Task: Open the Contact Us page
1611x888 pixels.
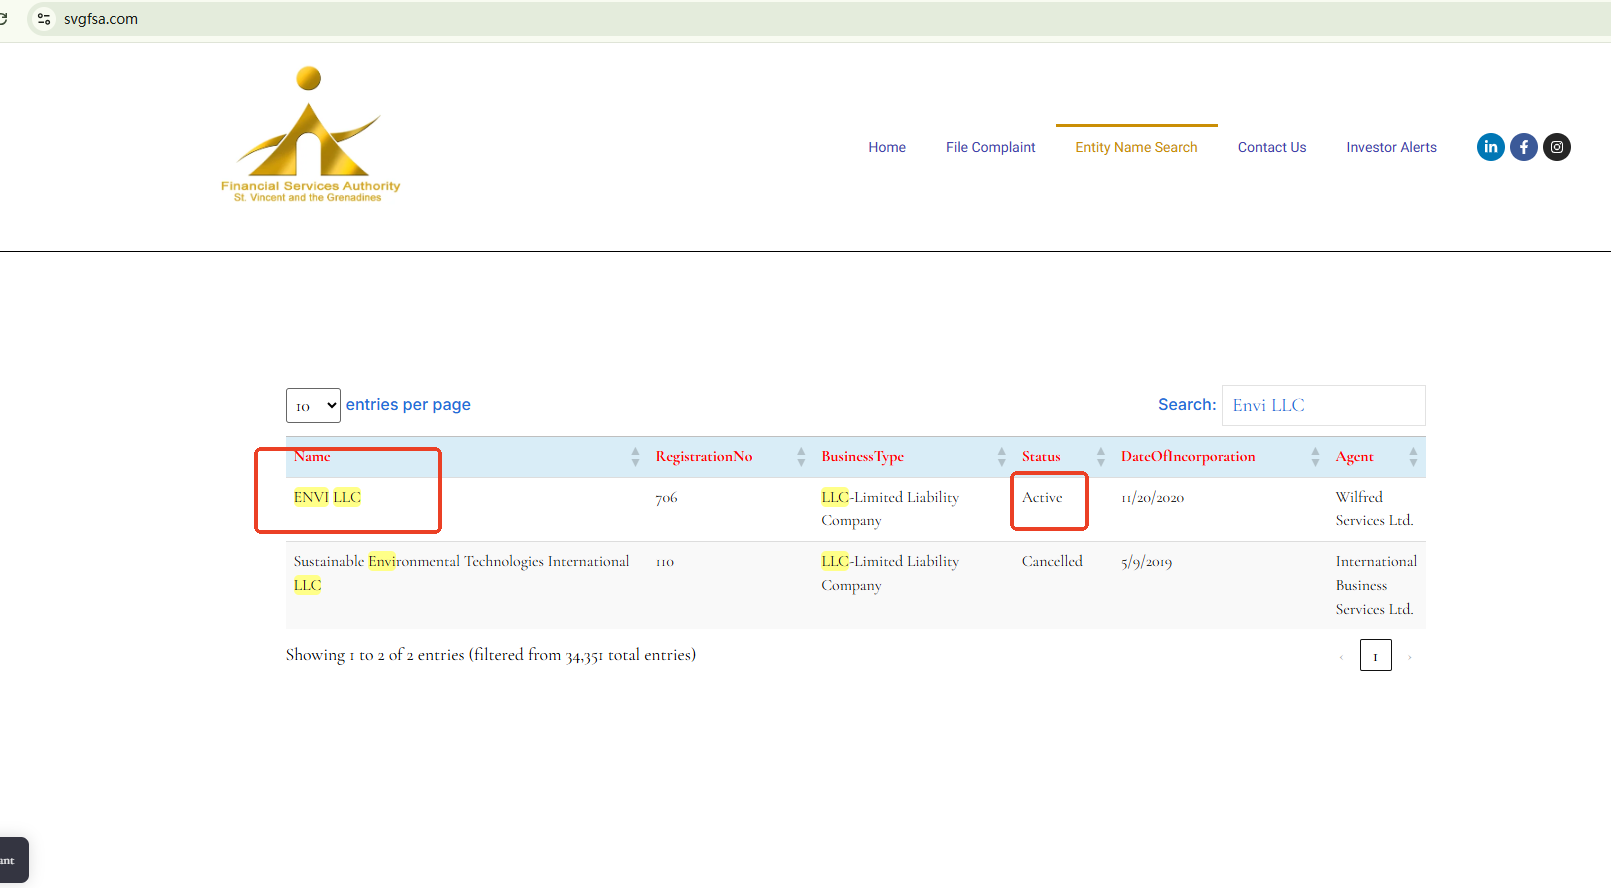Action: (1271, 147)
